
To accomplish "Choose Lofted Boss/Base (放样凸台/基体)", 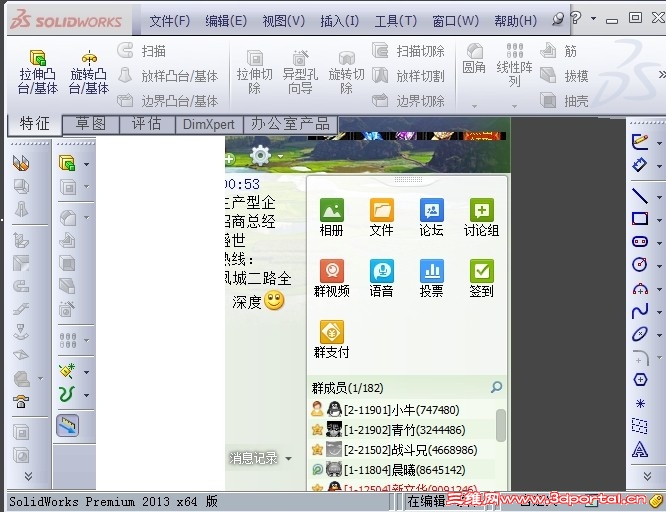I will click(x=168, y=76).
